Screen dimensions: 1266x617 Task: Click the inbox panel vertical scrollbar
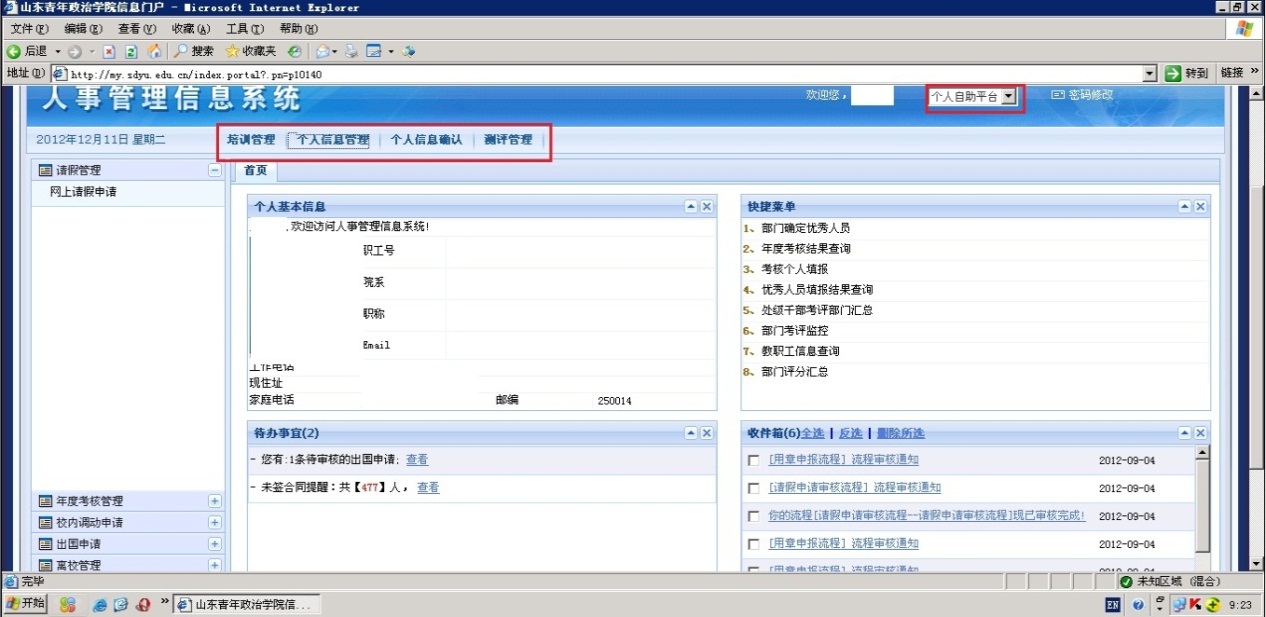(x=1203, y=500)
